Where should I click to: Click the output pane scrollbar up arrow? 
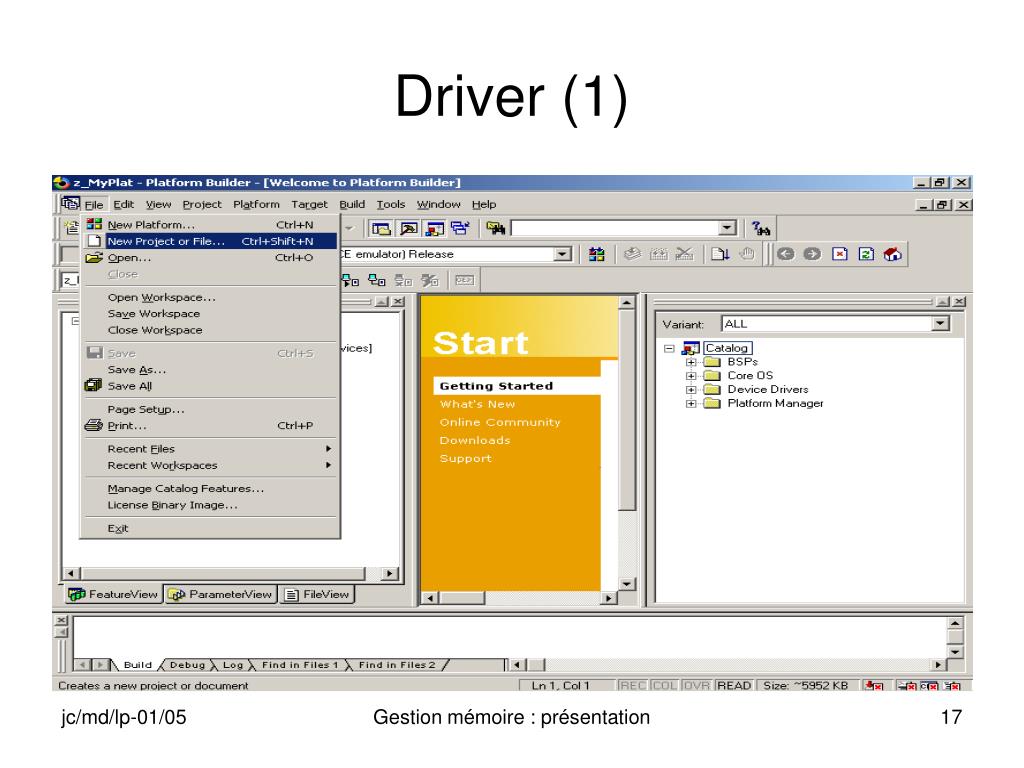click(x=955, y=624)
